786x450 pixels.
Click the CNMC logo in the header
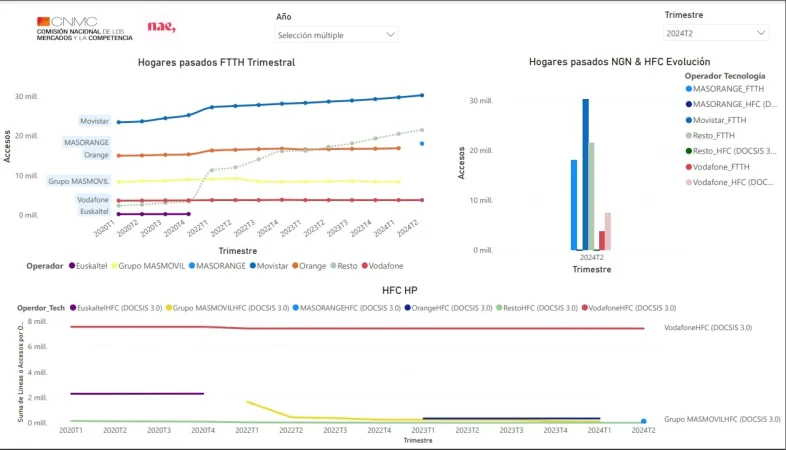84,28
